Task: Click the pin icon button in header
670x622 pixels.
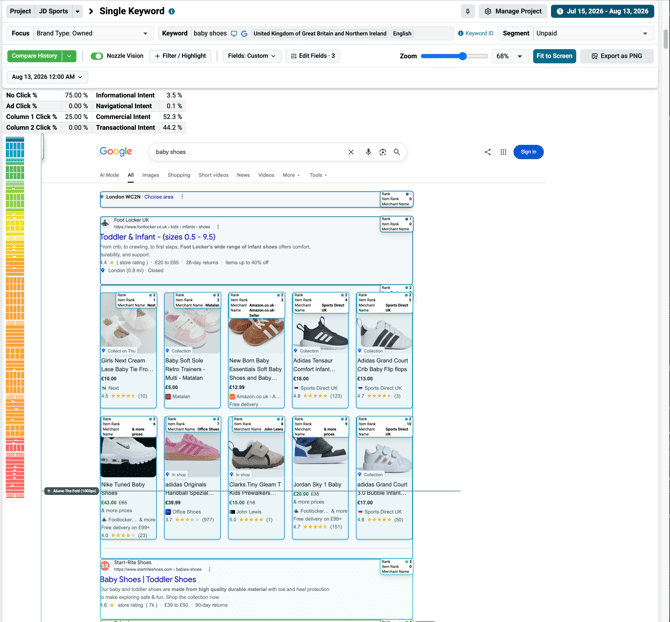Action: tap(468, 12)
